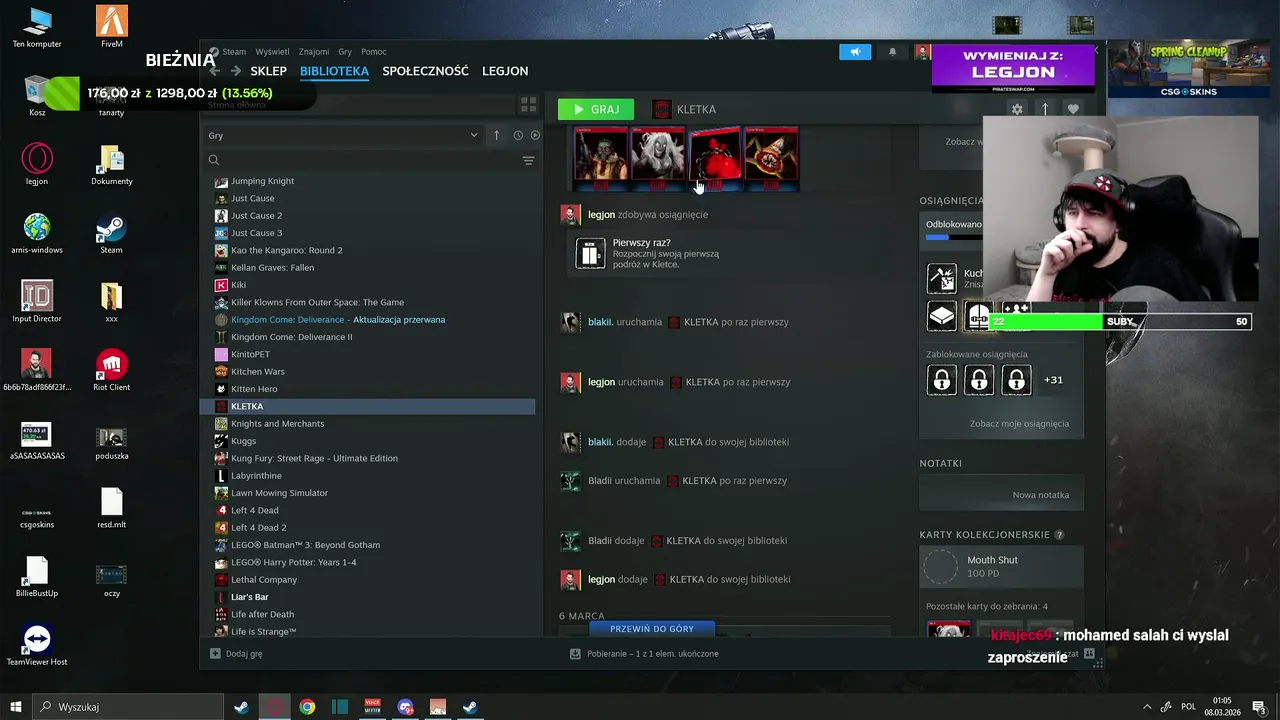Open Riot Client desktop icon
This screenshot has width=1280, height=720.
[112, 371]
